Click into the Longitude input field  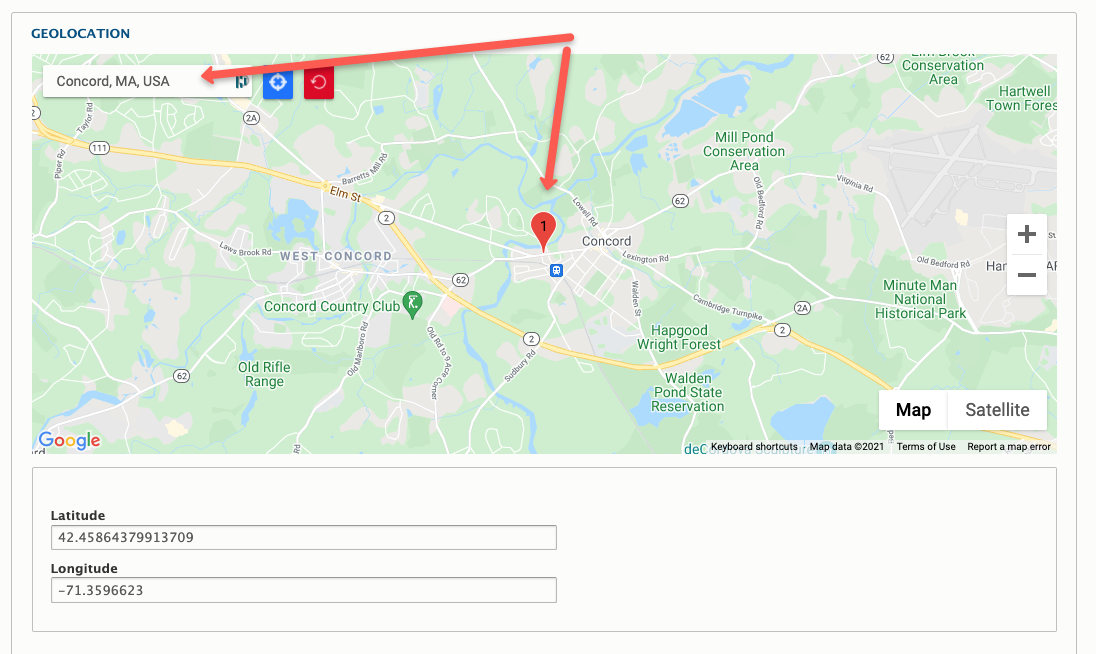pos(303,590)
